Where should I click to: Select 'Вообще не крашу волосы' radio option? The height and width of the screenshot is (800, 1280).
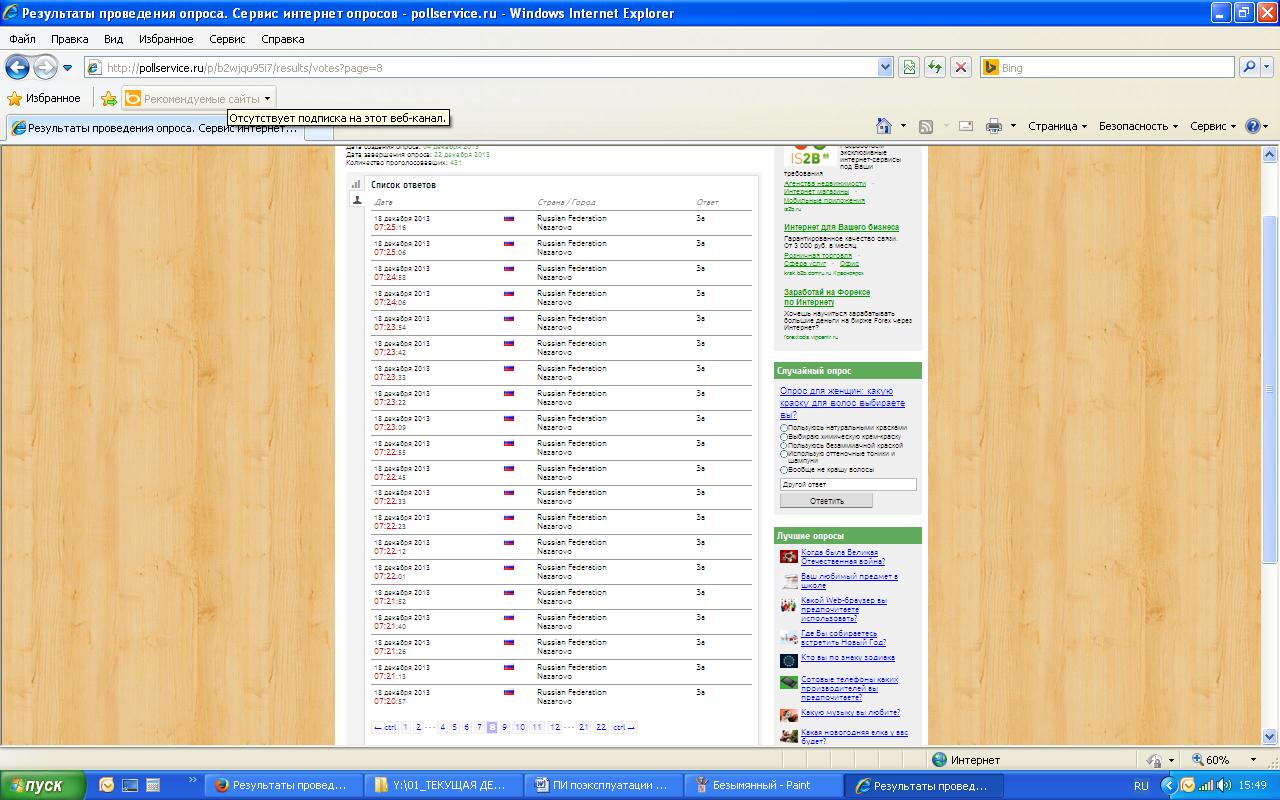[784, 470]
